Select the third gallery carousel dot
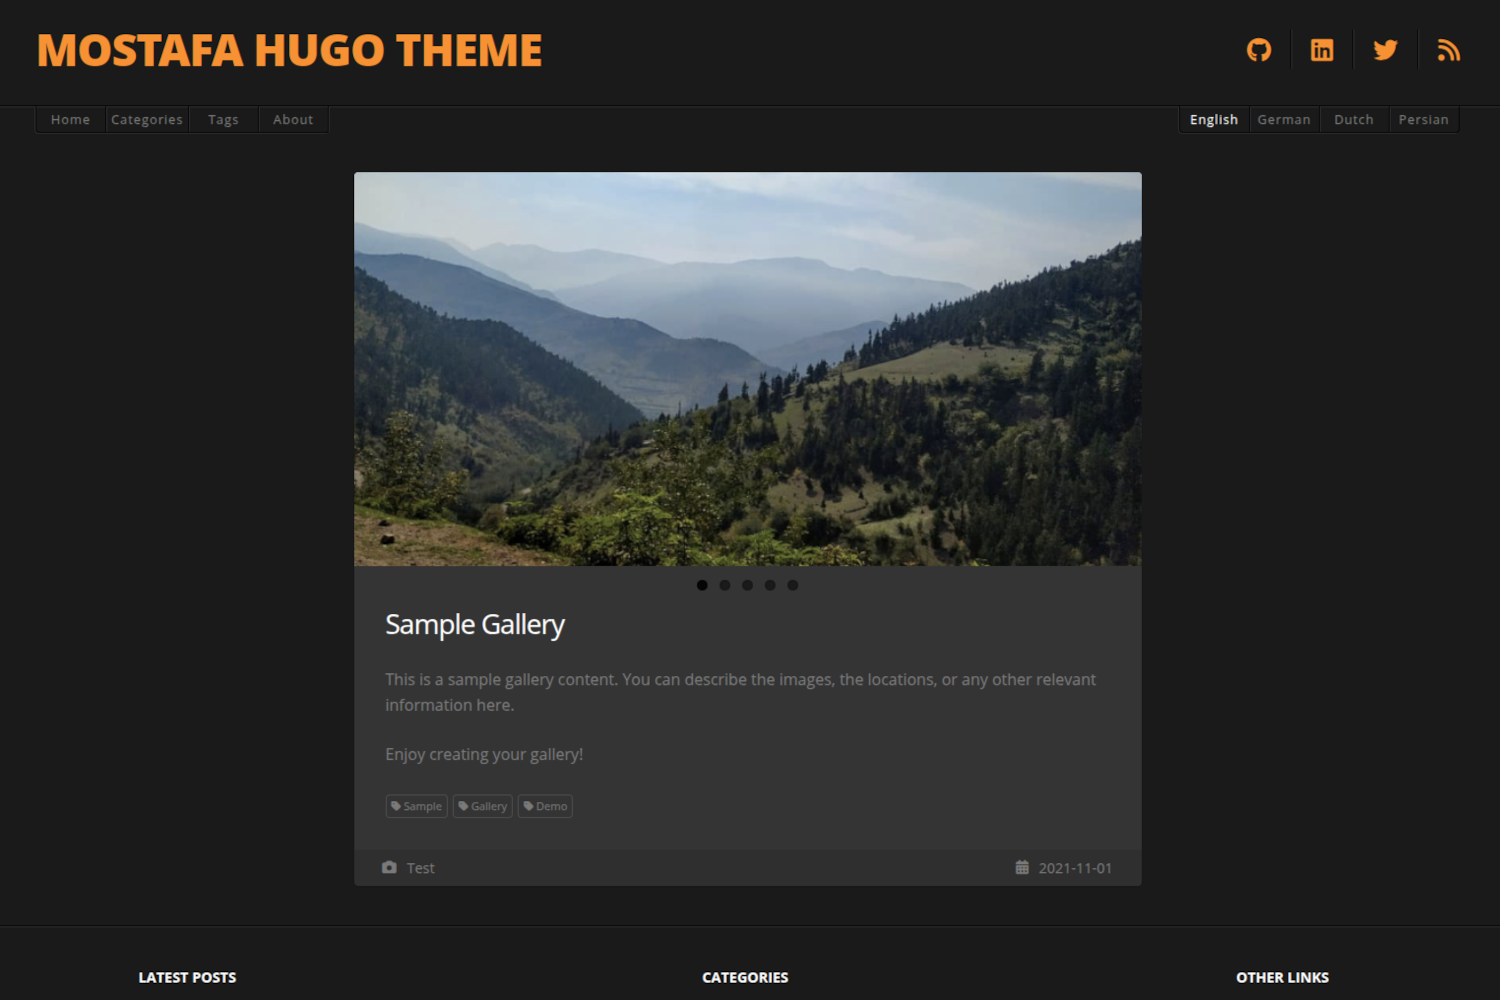 pos(747,585)
